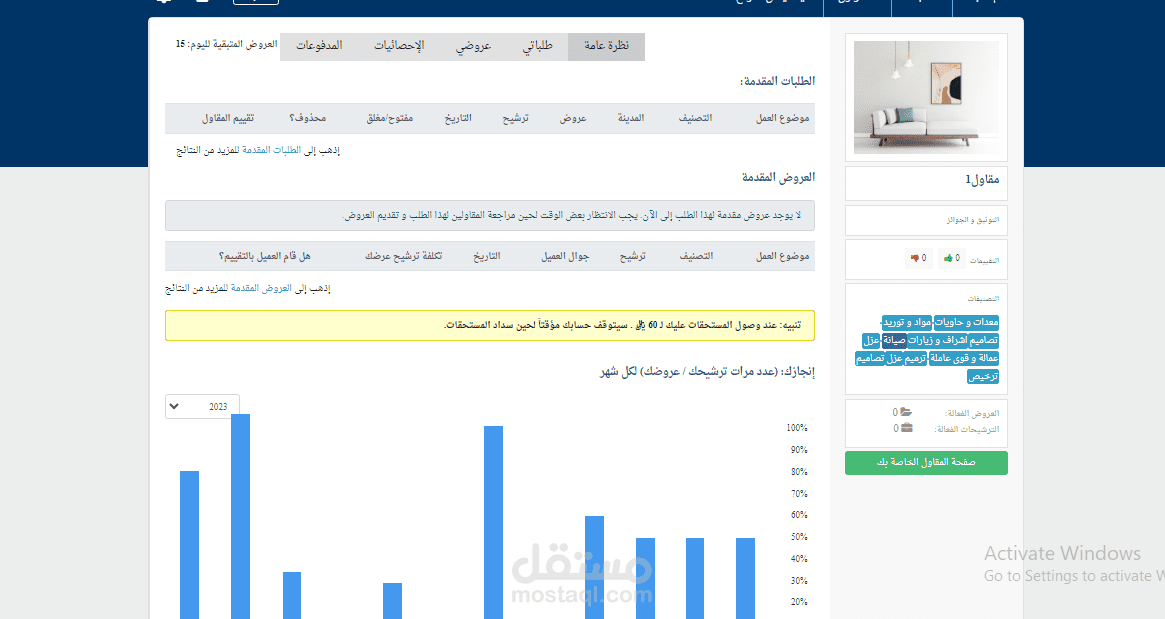This screenshot has height=619, width=1165.
Task: Click the جوال العميل column header
Action: pyautogui.click(x=565, y=256)
